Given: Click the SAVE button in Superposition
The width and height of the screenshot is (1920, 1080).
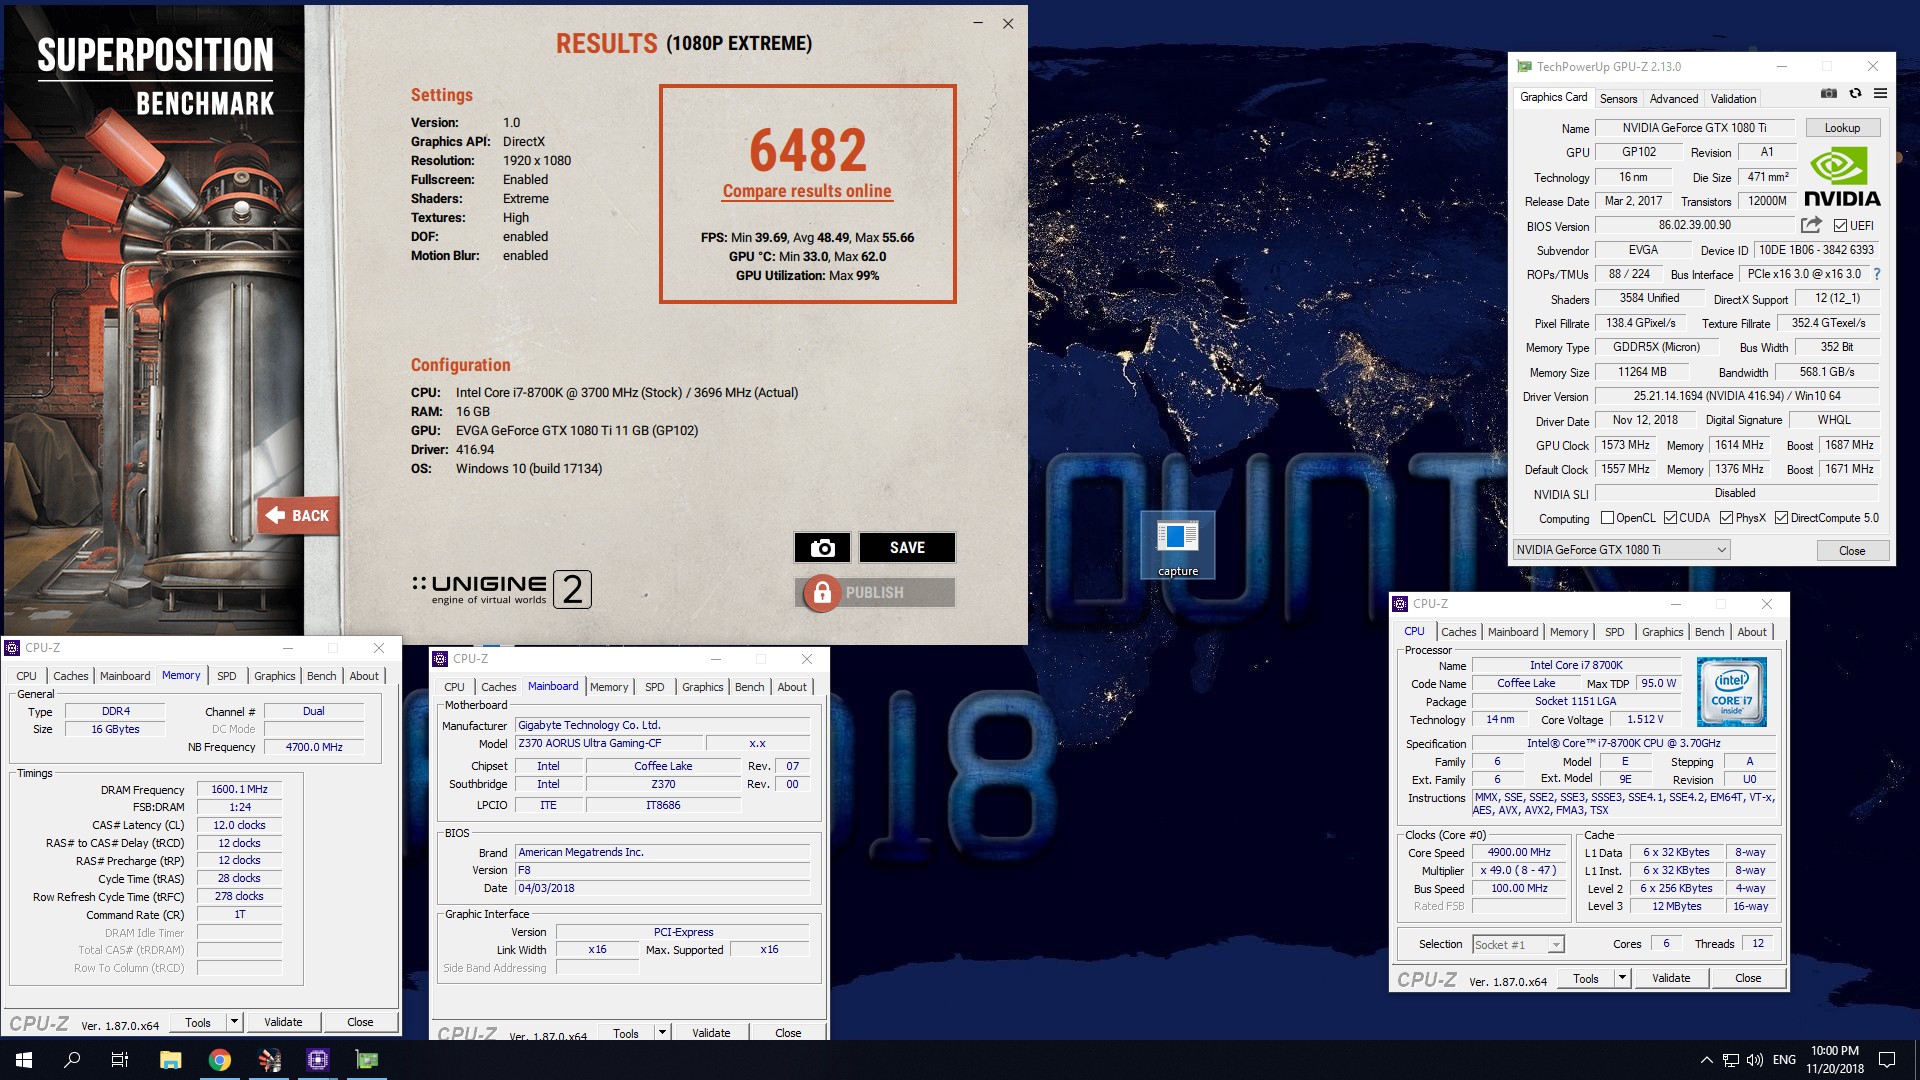Looking at the screenshot, I should point(907,547).
